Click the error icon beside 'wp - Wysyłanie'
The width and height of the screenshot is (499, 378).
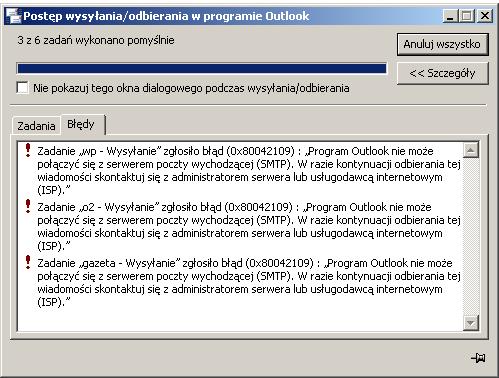tap(28, 150)
